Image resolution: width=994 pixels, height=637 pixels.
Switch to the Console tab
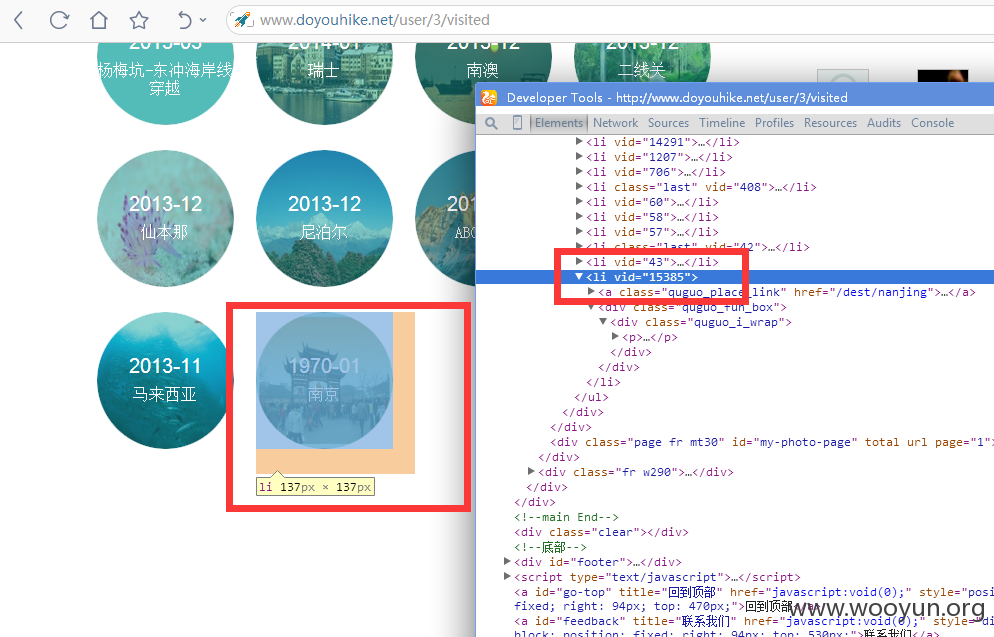click(x=933, y=123)
